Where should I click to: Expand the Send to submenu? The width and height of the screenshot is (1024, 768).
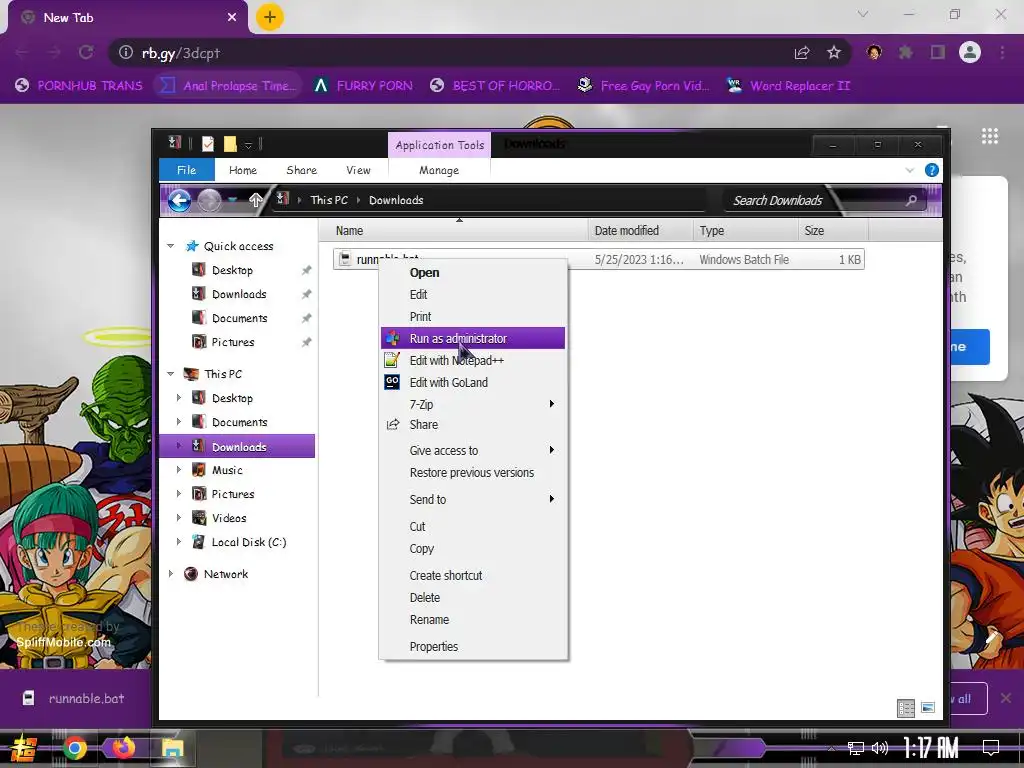pos(473,500)
